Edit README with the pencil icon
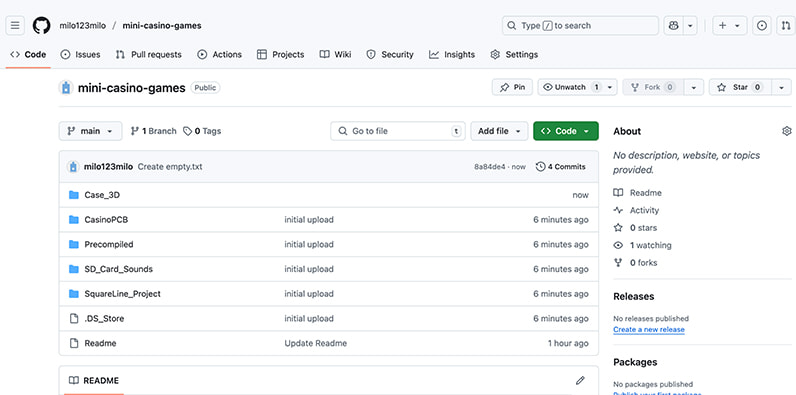Viewport: 796px width, 395px height. [x=580, y=380]
